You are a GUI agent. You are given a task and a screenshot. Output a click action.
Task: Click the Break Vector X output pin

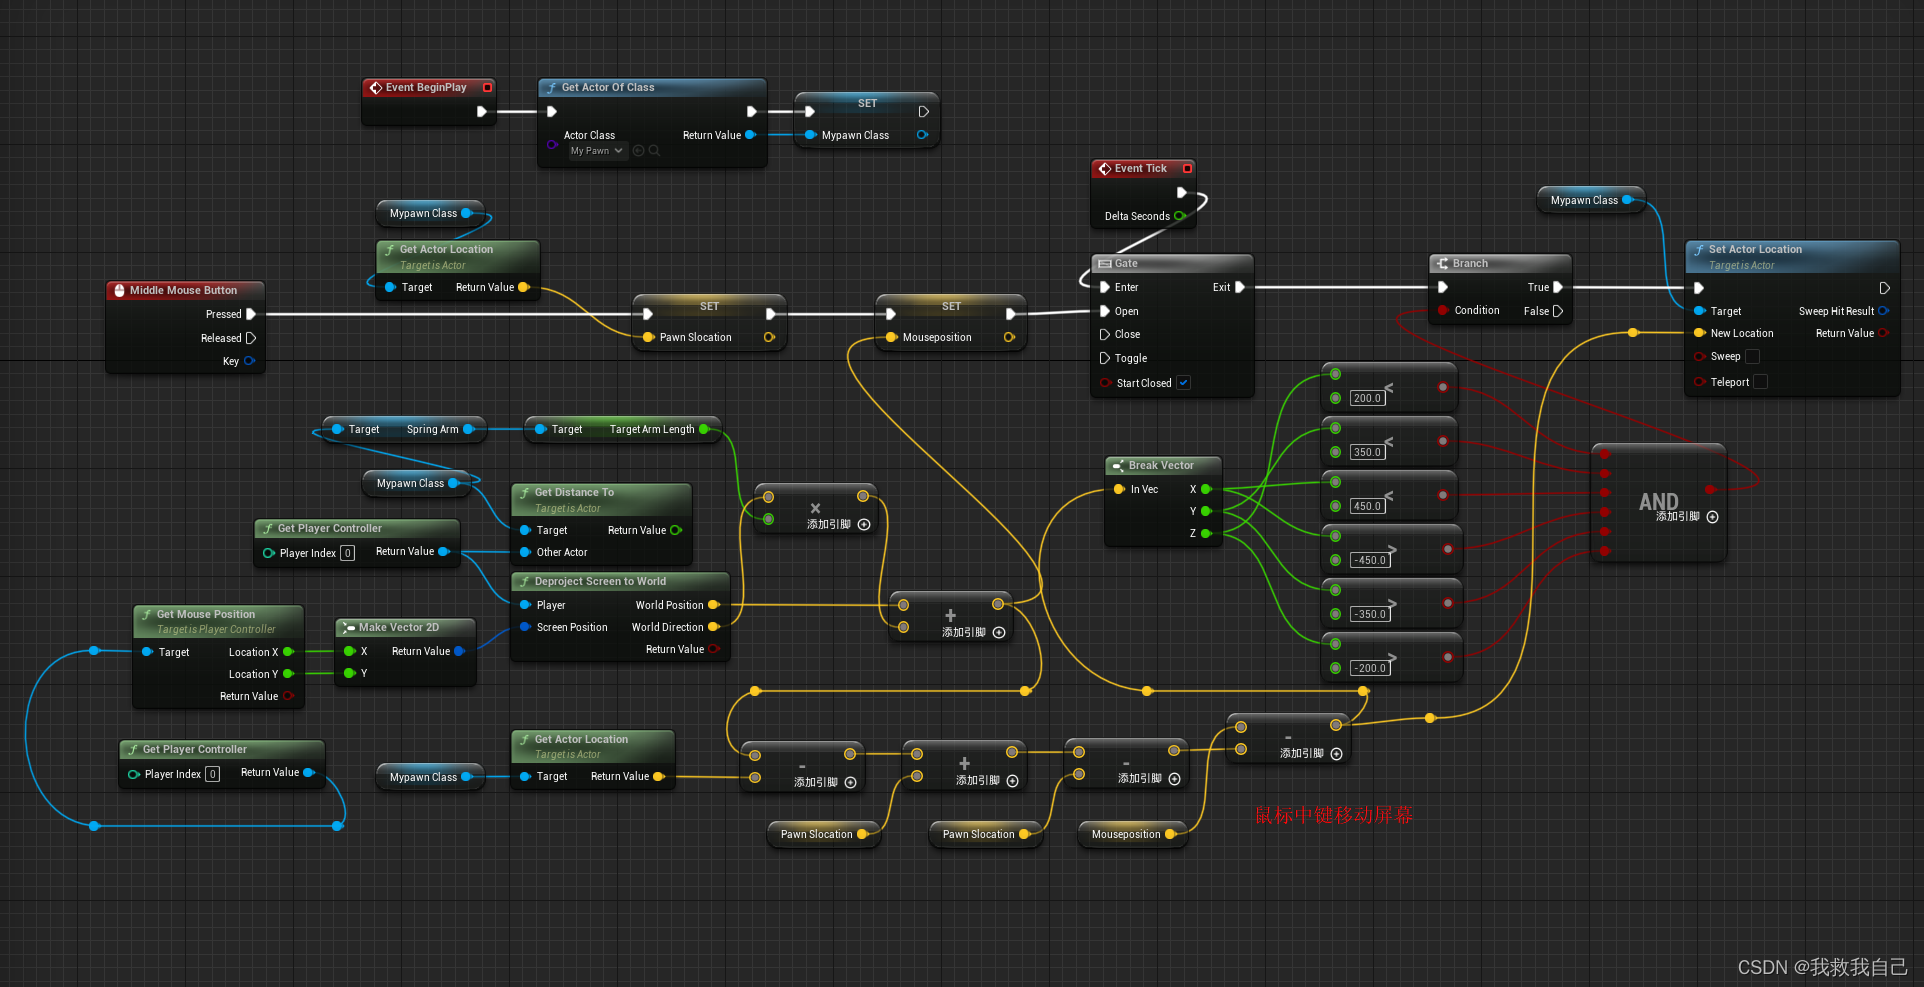click(1206, 489)
